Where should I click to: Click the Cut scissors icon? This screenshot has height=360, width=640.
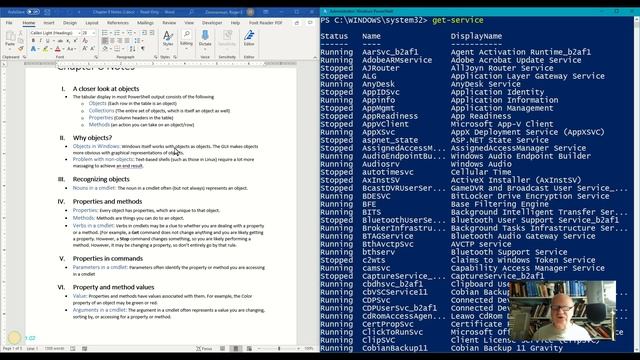pyautogui.click(x=21, y=33)
